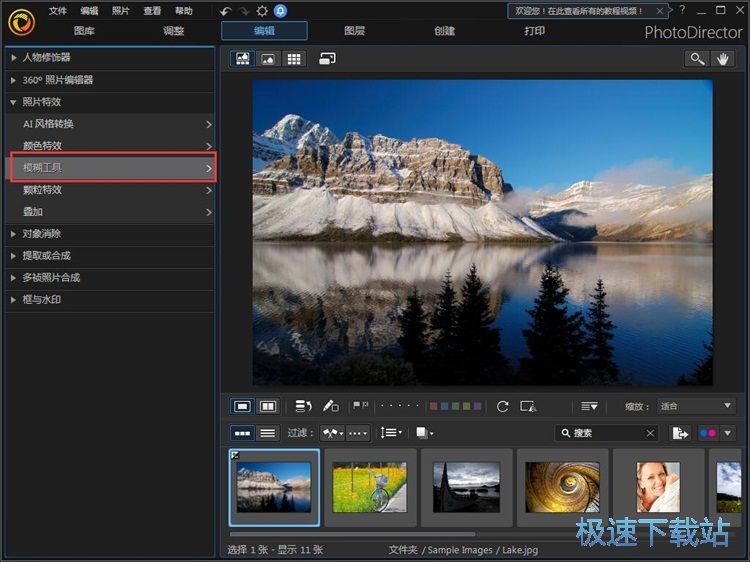The height and width of the screenshot is (562, 750).
Task: Open the stack photos dropdown
Action: tap(424, 433)
